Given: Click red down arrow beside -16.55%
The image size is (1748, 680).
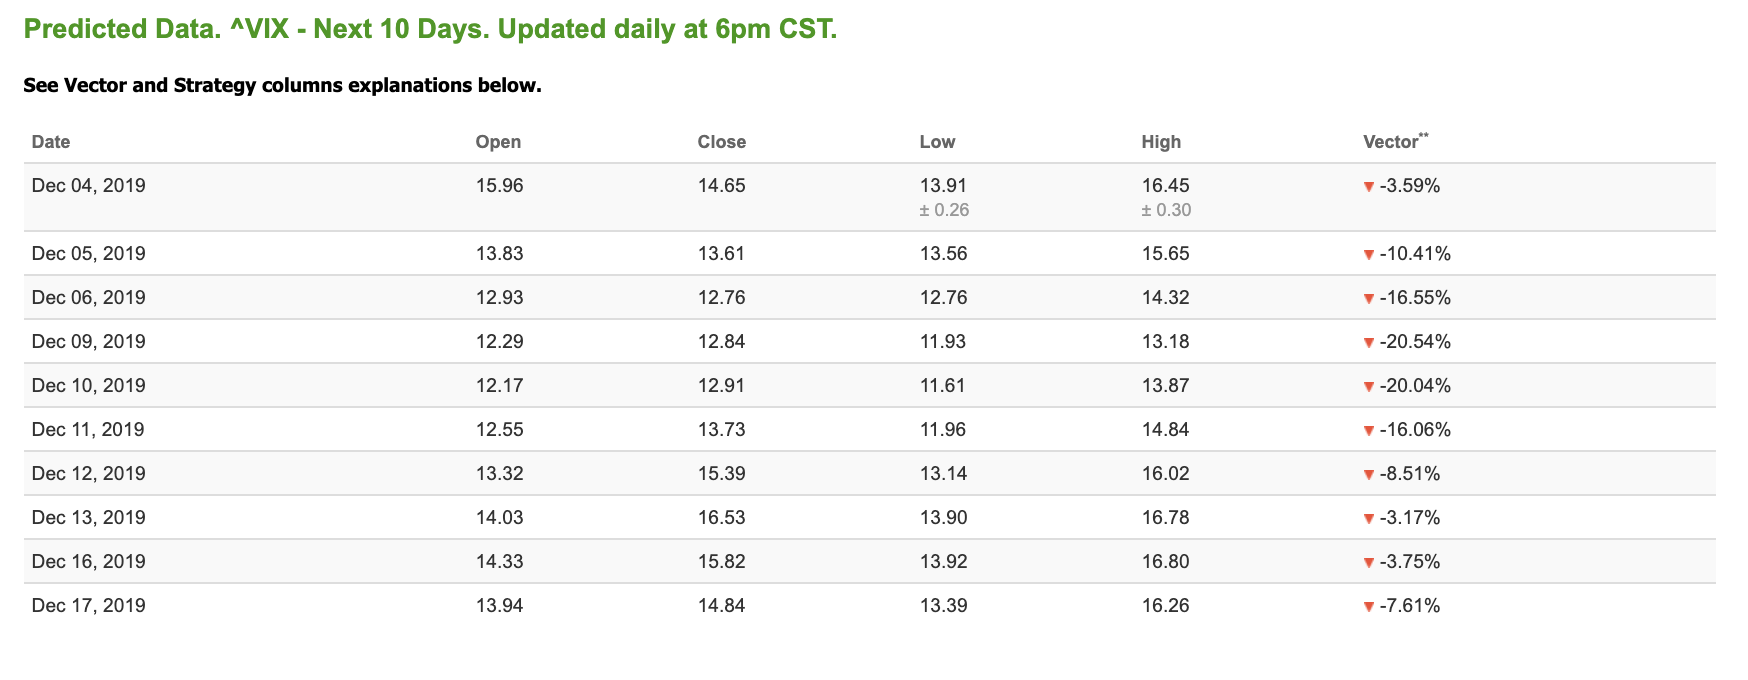Looking at the screenshot, I should (x=1369, y=299).
